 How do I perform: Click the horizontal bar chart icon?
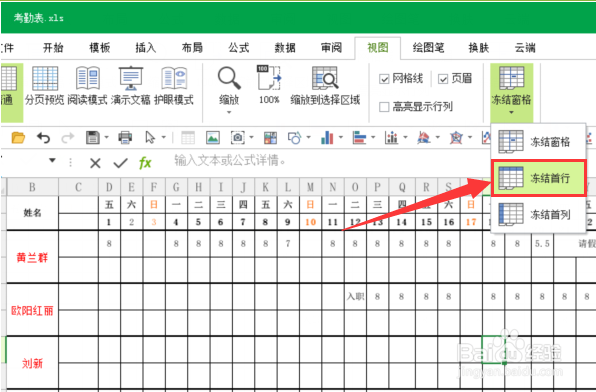359,138
